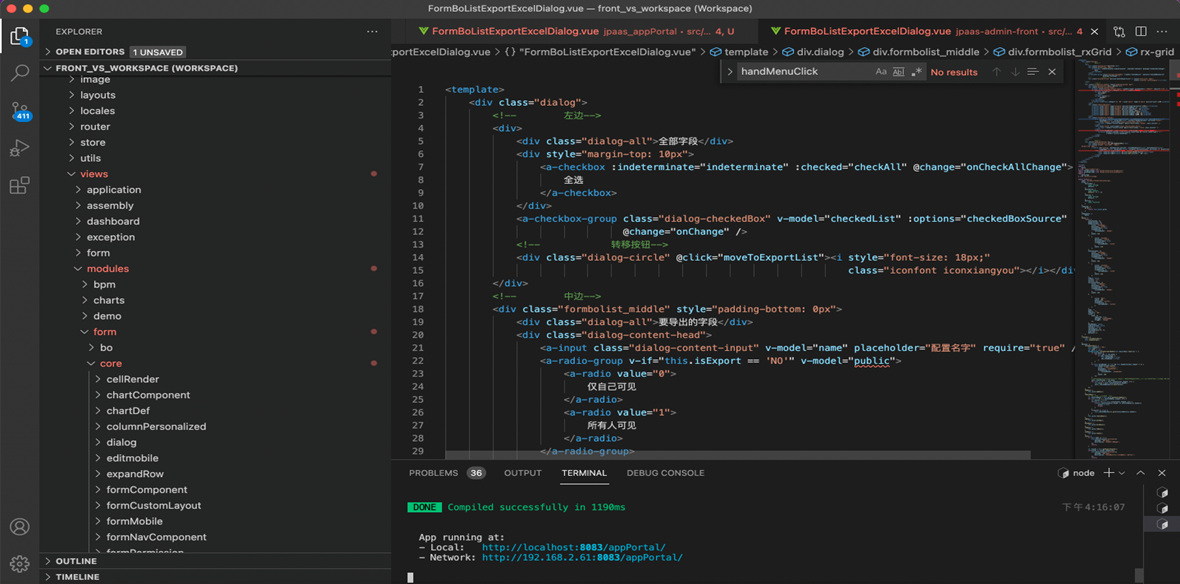Go to the next find match
The height and width of the screenshot is (584, 1180).
point(1014,71)
